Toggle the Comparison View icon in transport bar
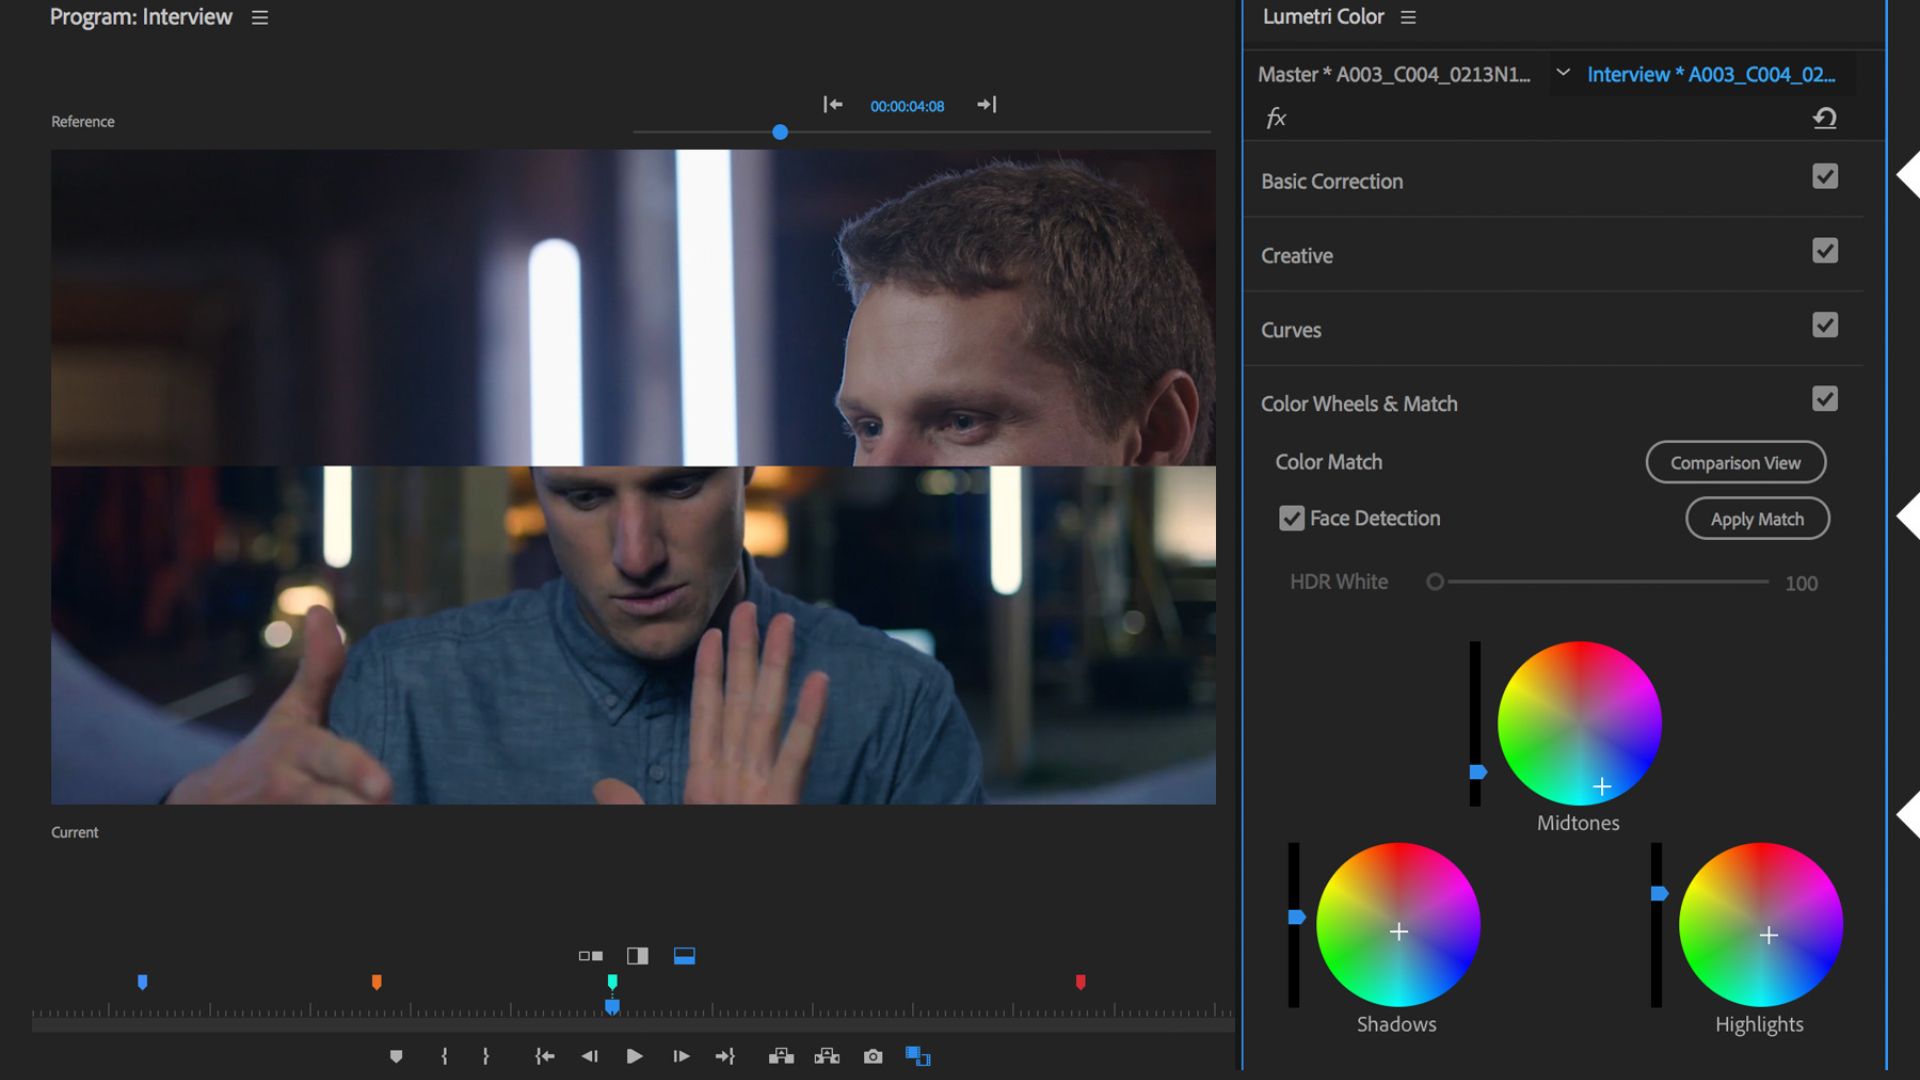Image resolution: width=1920 pixels, height=1080 pixels. [x=917, y=1056]
